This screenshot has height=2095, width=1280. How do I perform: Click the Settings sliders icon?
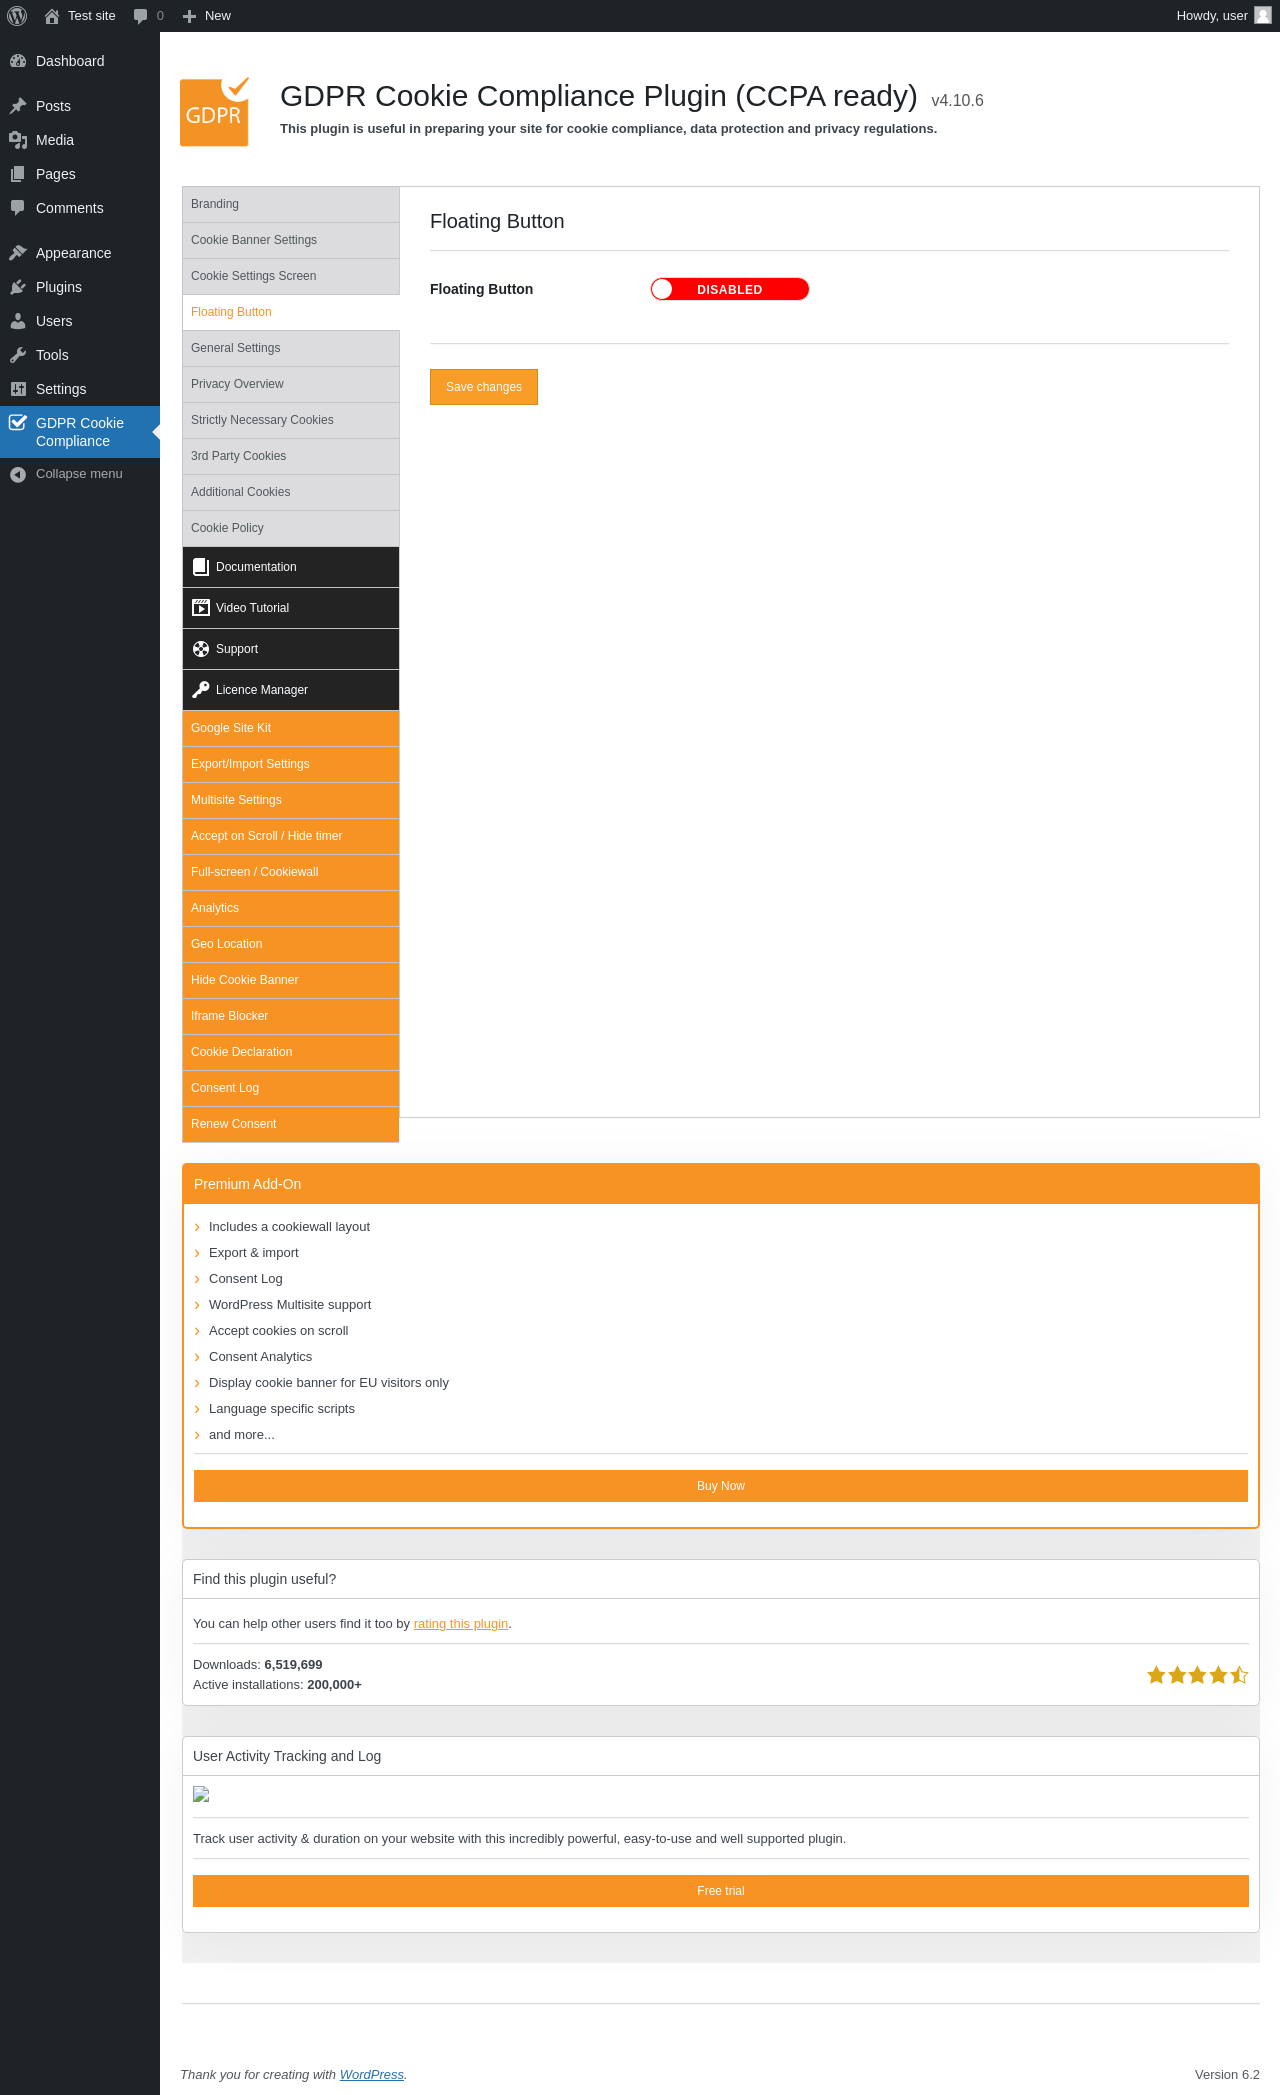[18, 389]
